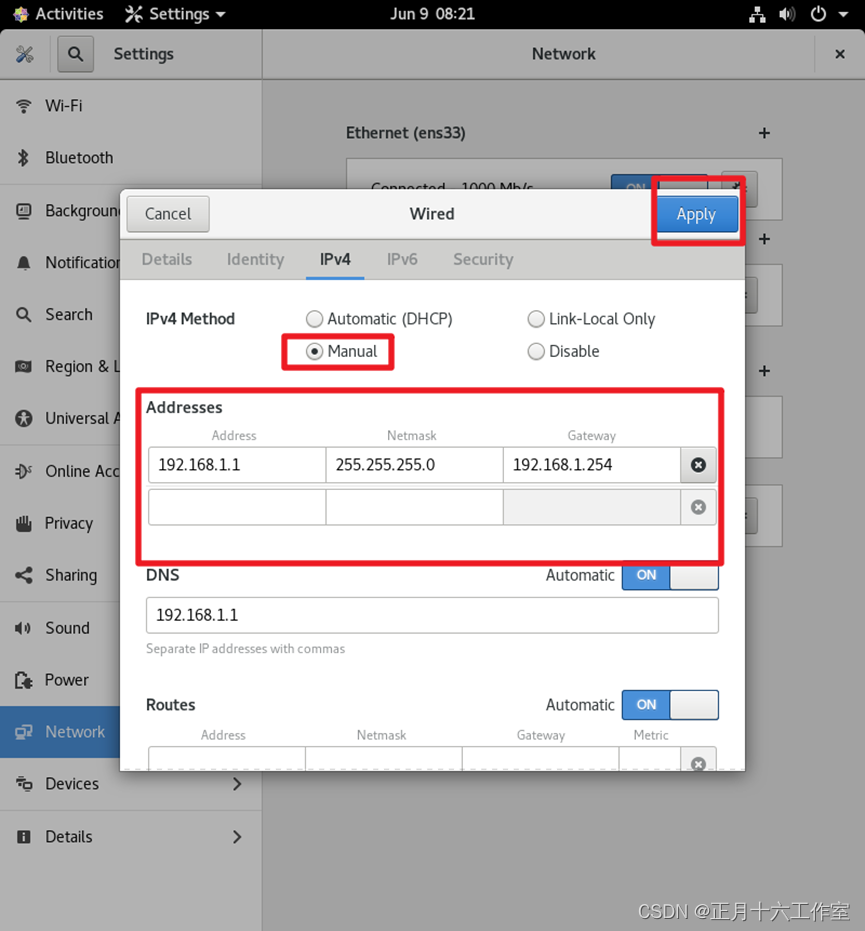Click the Notifications bell icon
This screenshot has width=865, height=931.
[24, 262]
